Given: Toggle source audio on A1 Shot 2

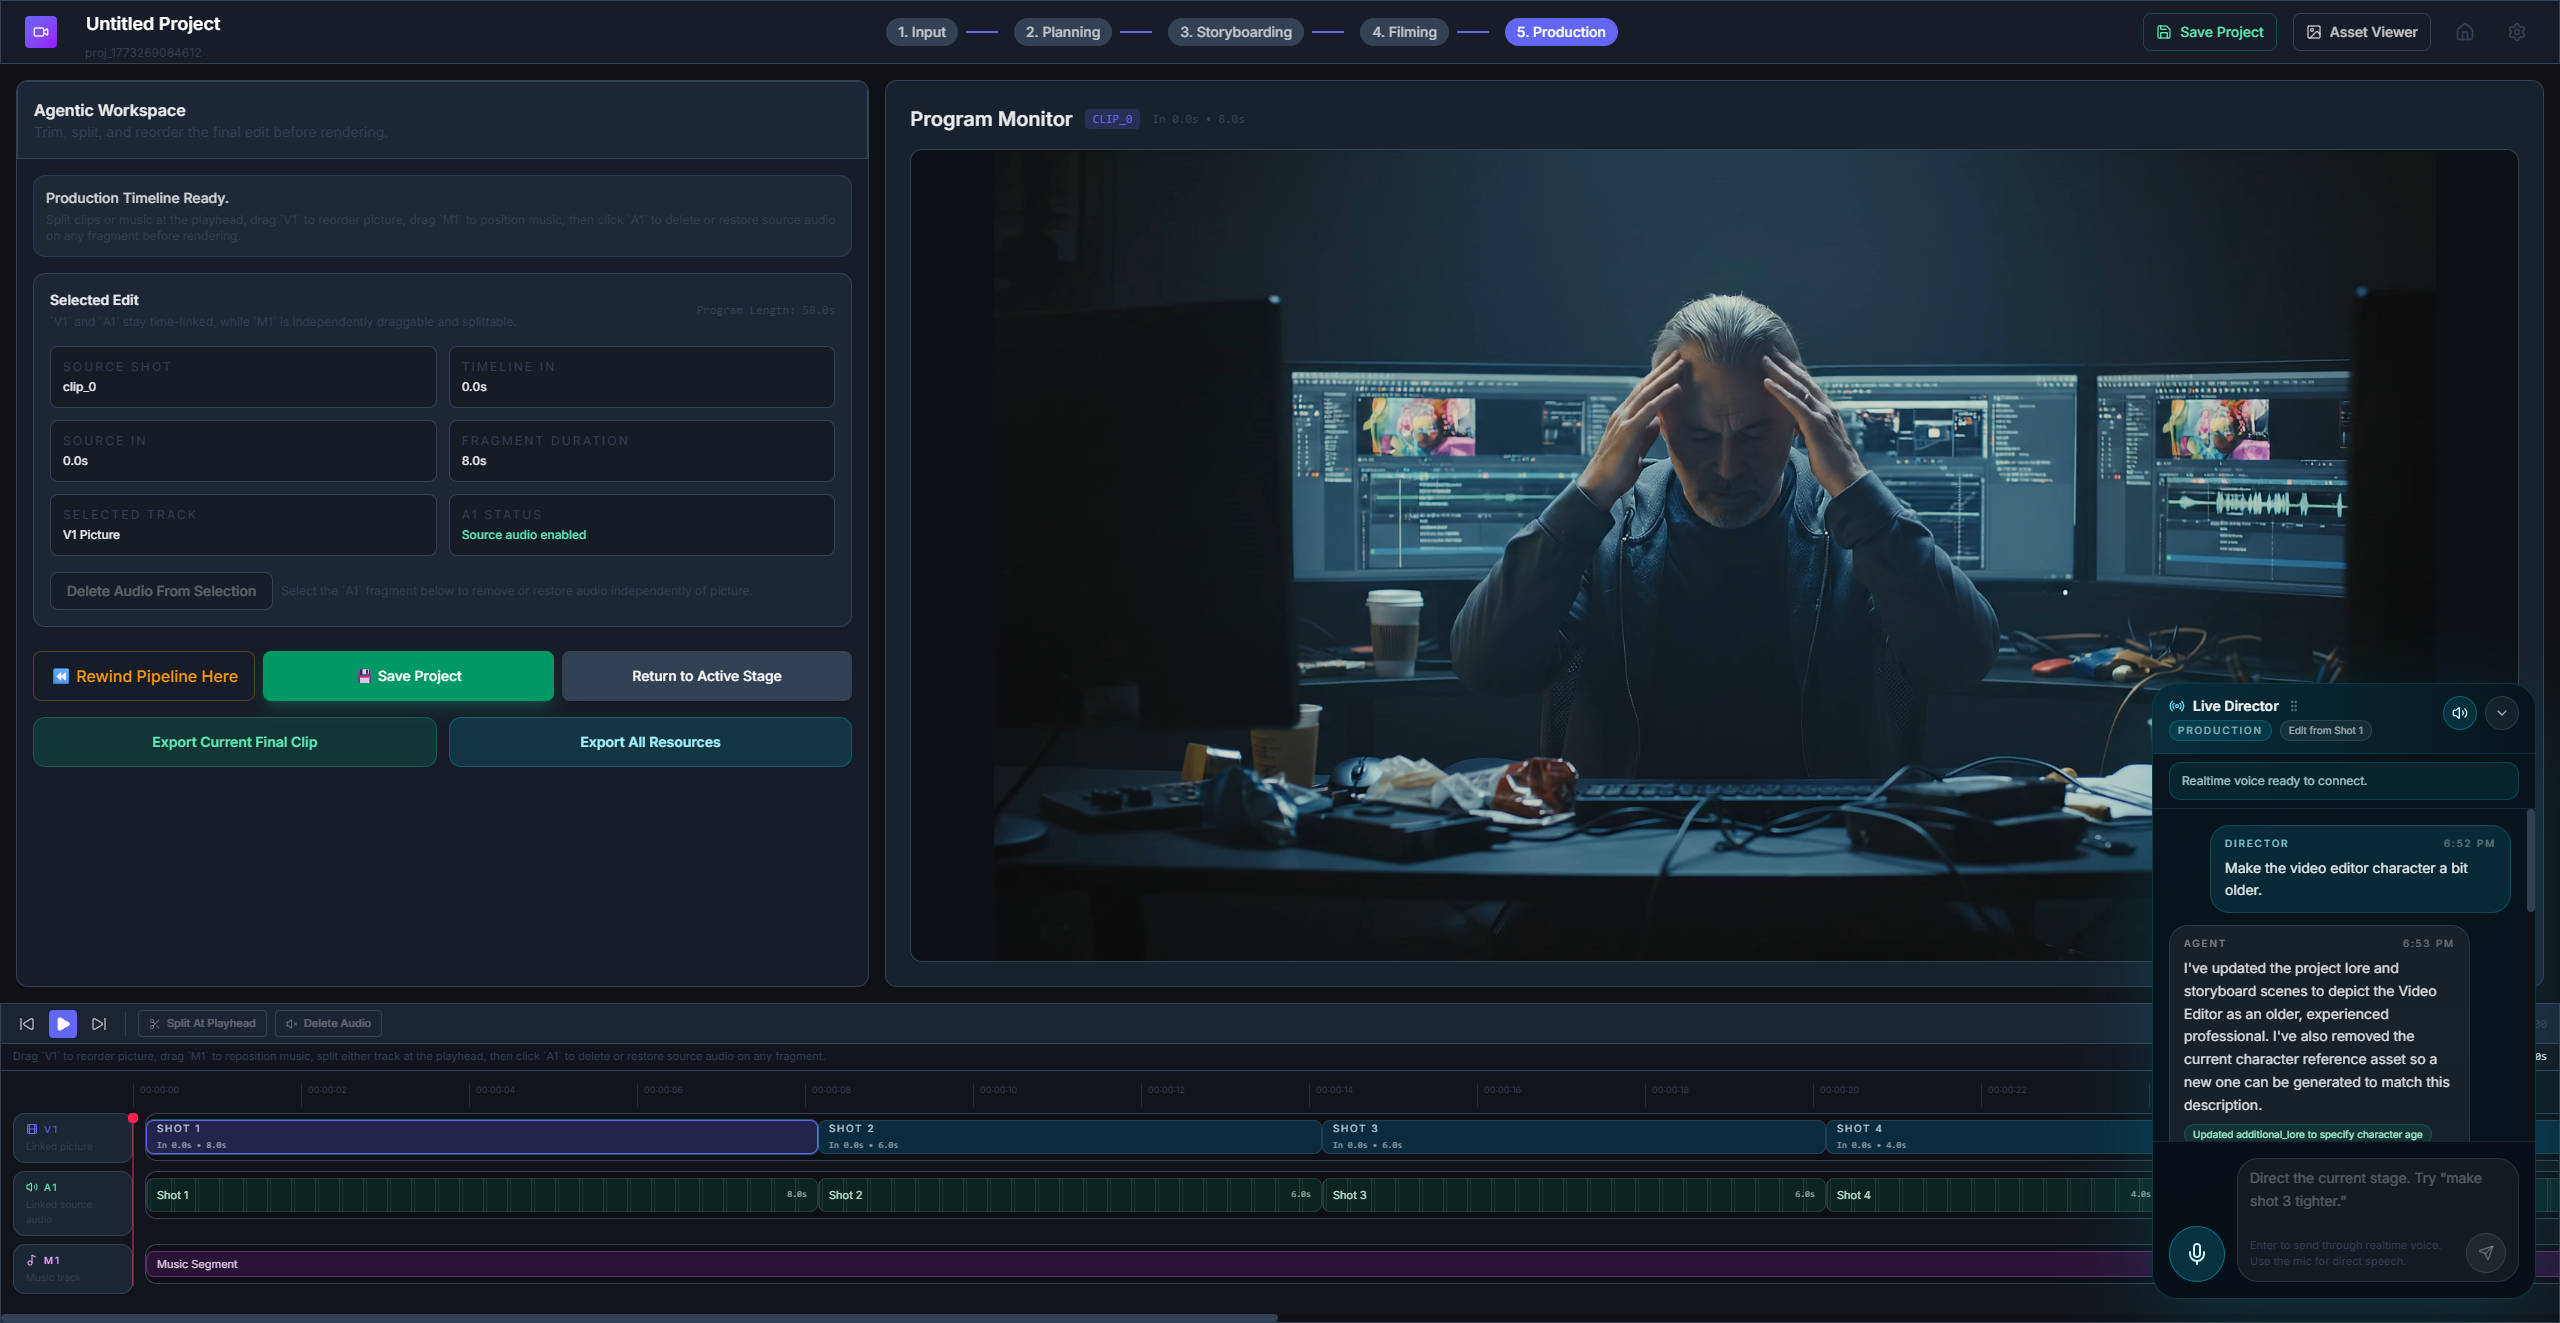Looking at the screenshot, I should [x=1068, y=1195].
